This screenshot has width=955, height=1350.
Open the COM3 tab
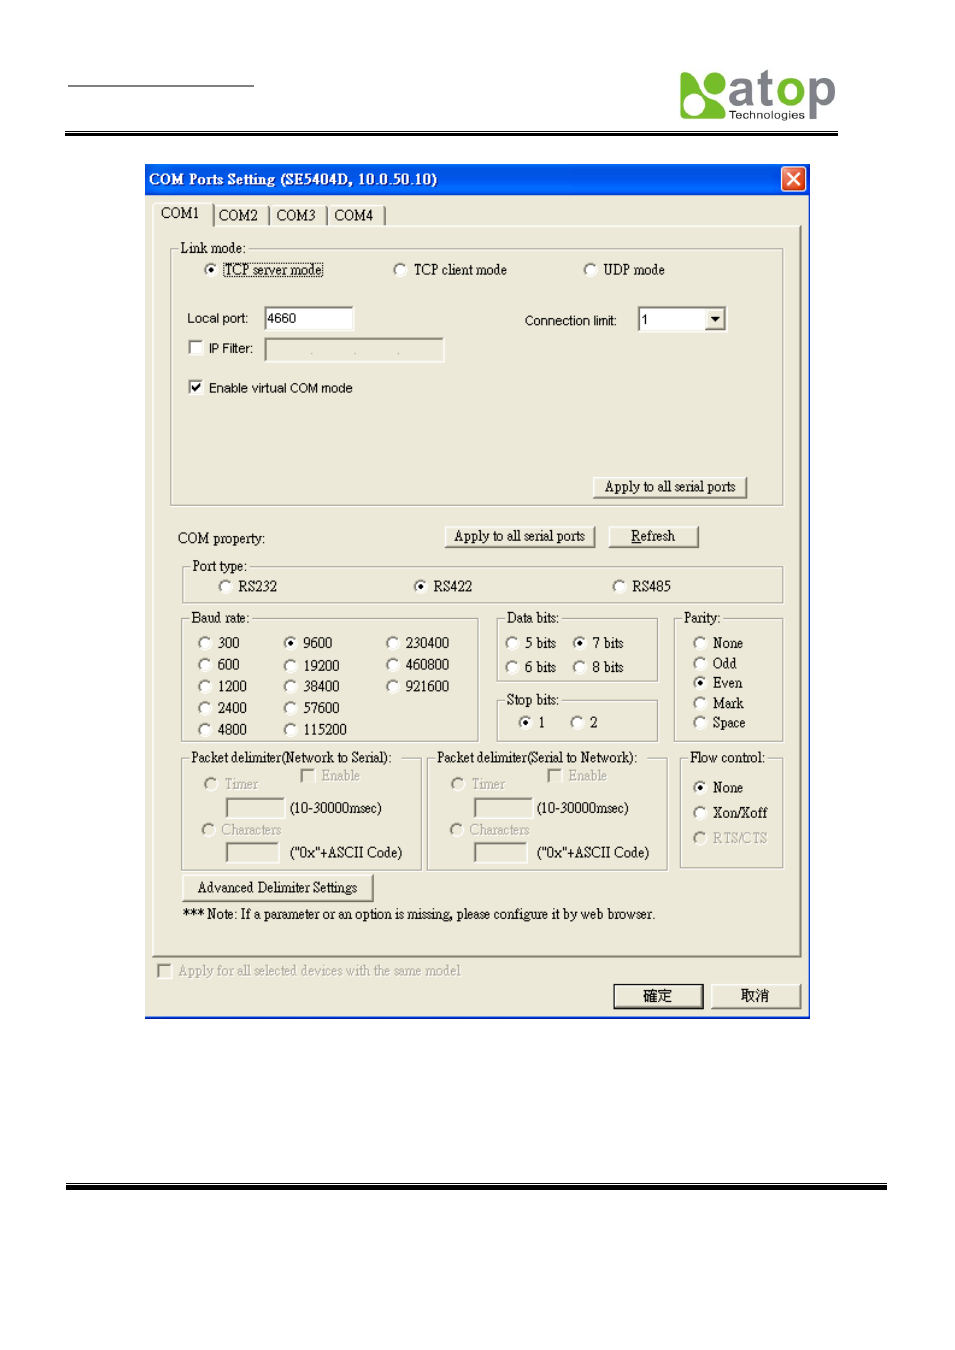click(296, 215)
